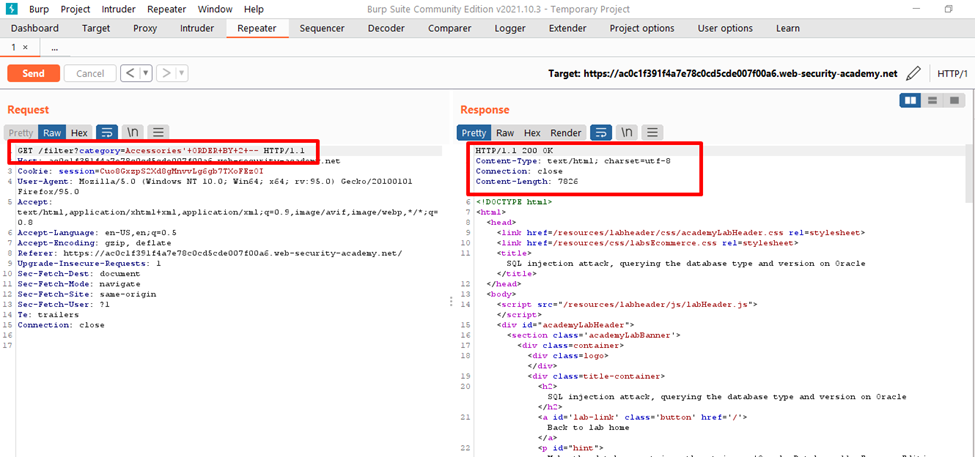The width and height of the screenshot is (975, 457).
Task: Close Repeater tab 1 with the x
Action: (25, 48)
